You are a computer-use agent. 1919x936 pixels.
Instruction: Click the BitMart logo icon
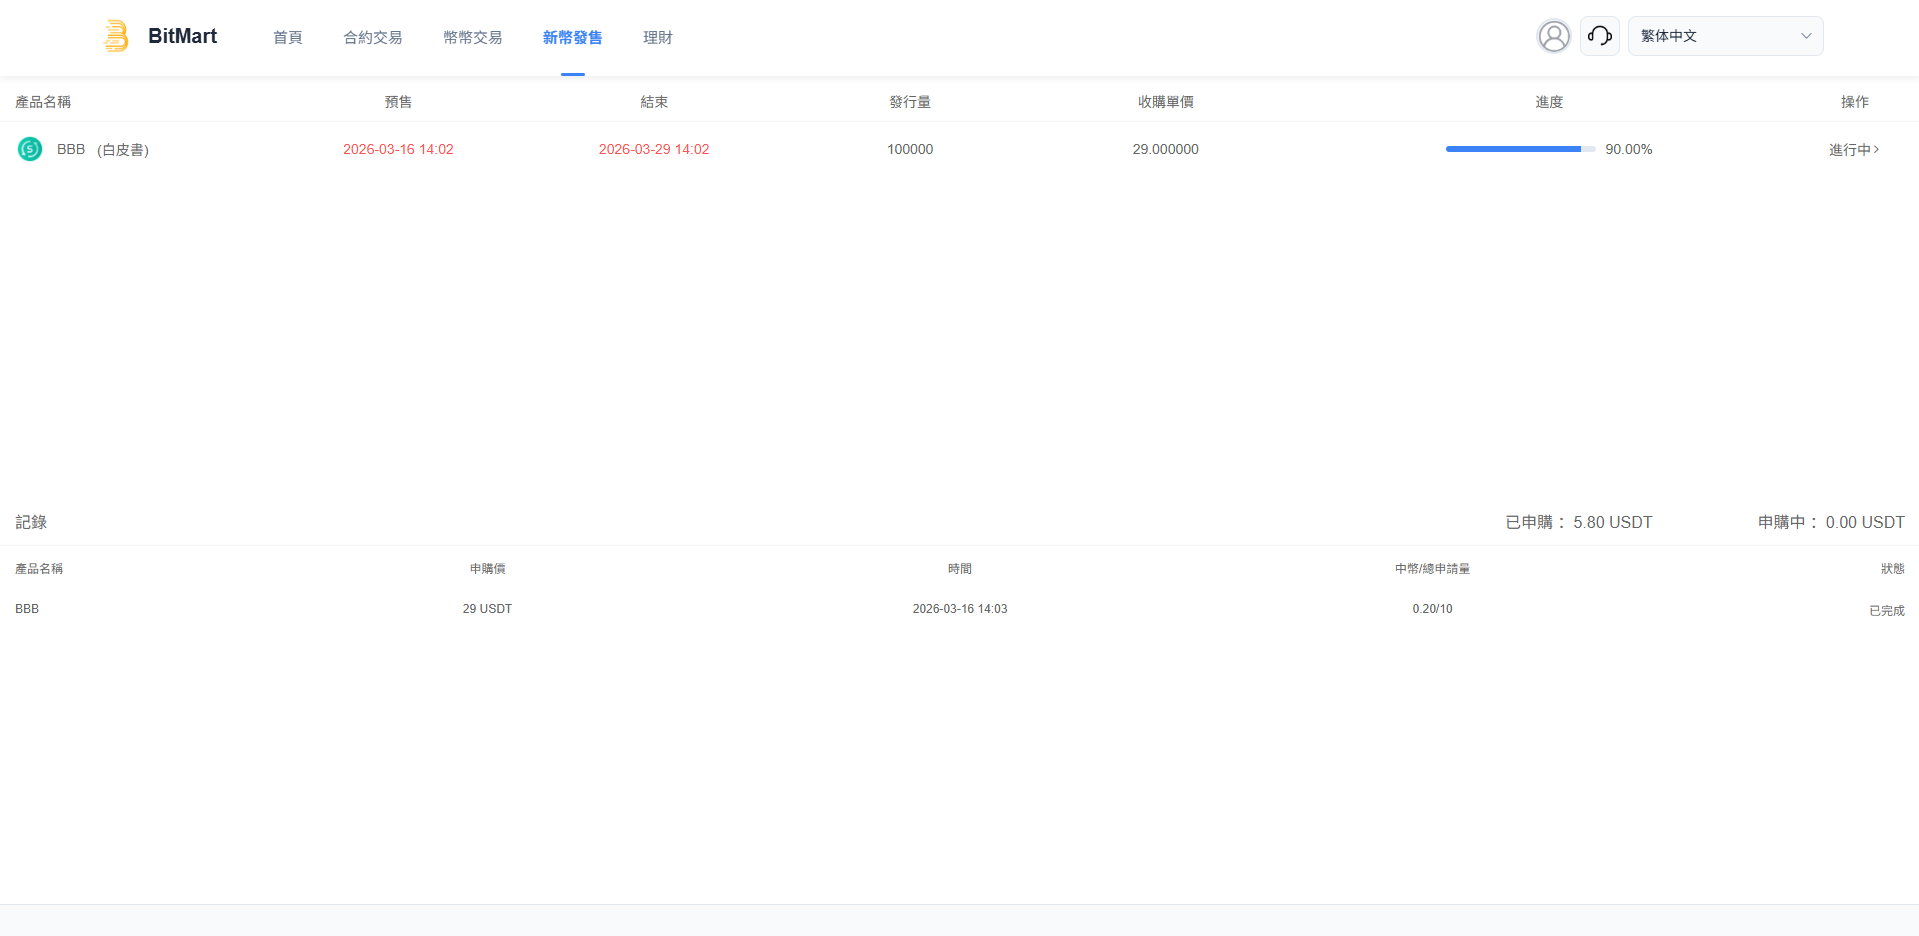point(116,36)
